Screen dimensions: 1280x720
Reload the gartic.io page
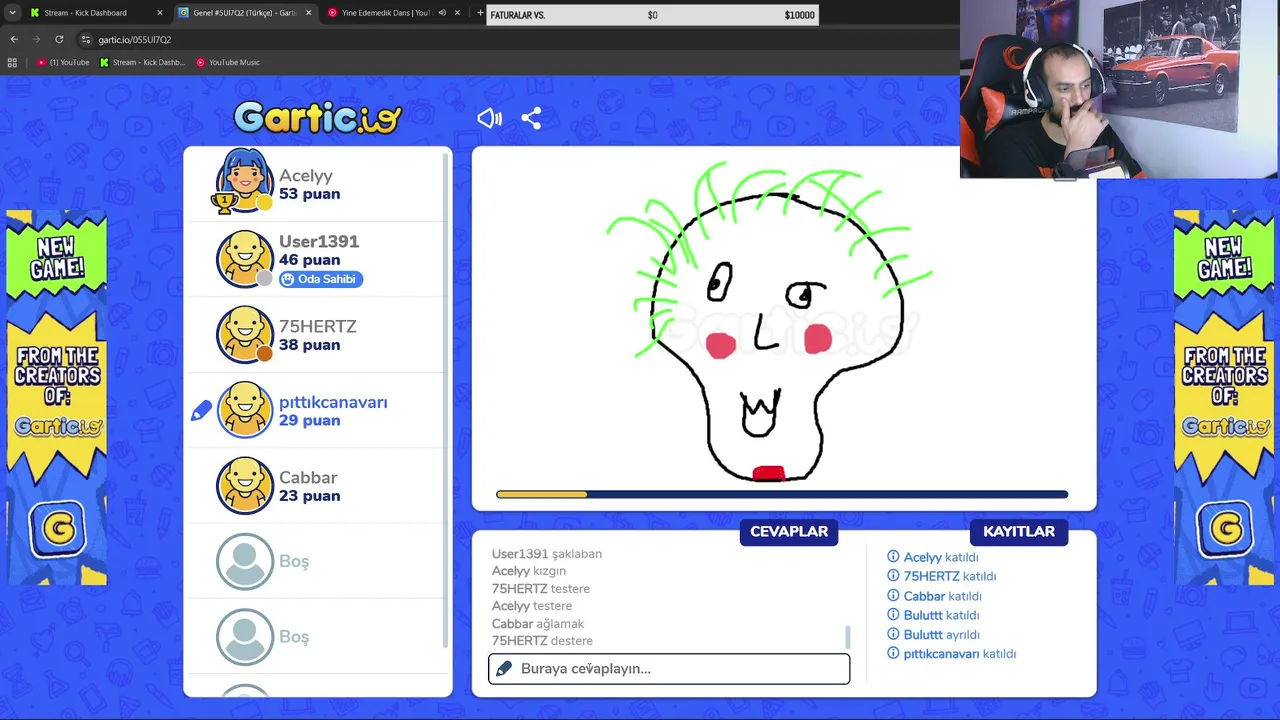point(59,39)
